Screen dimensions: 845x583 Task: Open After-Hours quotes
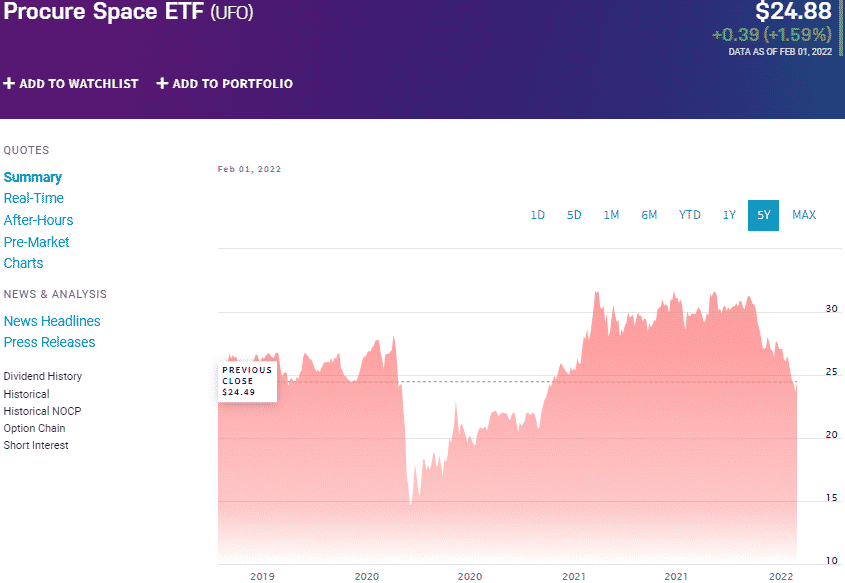pyautogui.click(x=38, y=220)
